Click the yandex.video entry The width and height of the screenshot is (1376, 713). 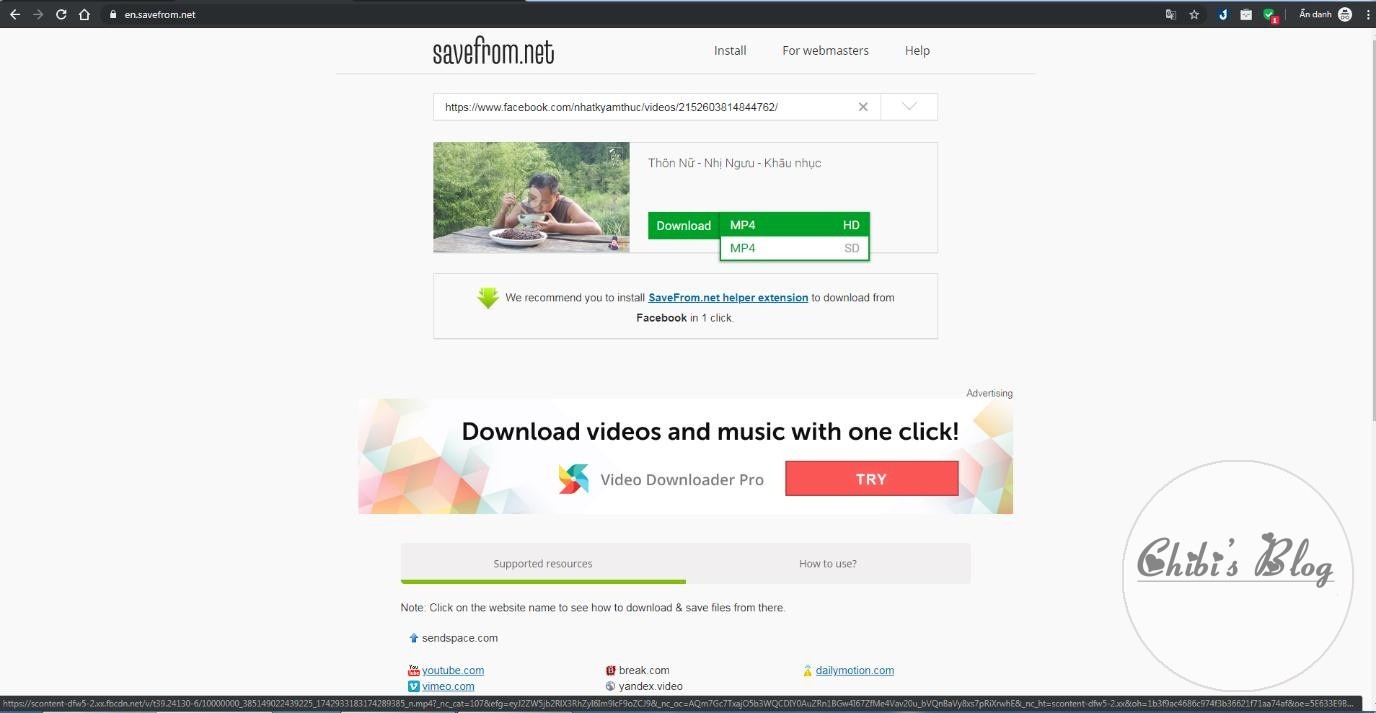pos(651,687)
